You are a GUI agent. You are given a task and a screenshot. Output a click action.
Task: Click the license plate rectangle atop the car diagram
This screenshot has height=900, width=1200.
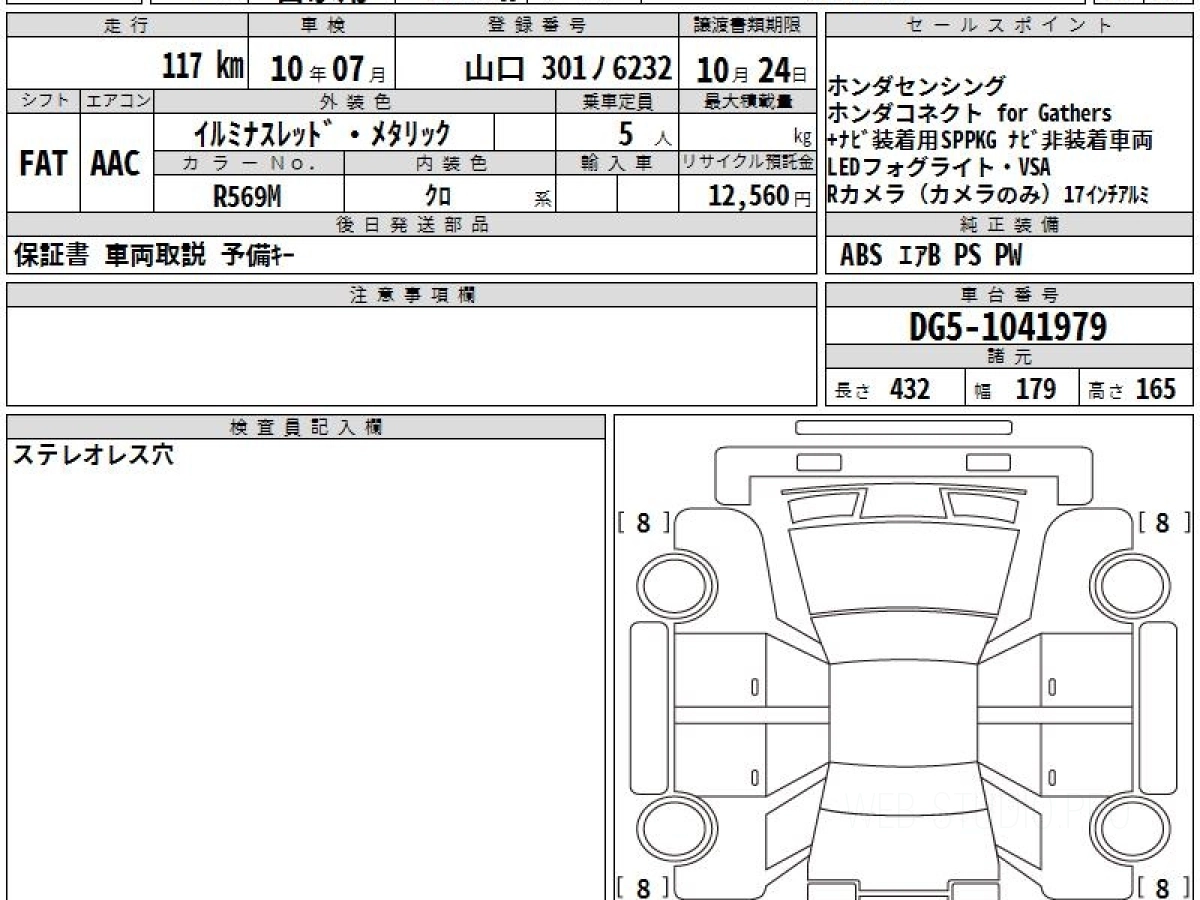[x=903, y=428]
